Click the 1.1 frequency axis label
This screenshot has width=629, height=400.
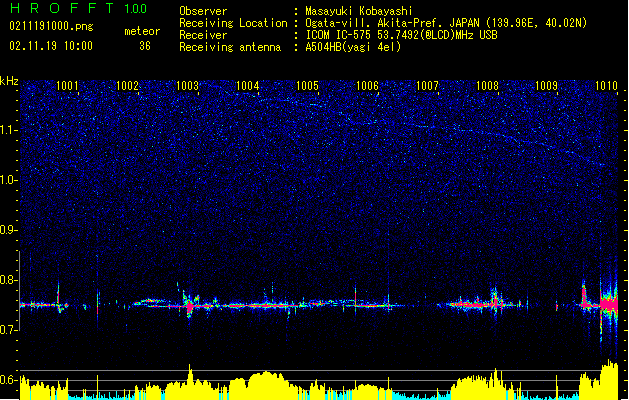[9, 130]
